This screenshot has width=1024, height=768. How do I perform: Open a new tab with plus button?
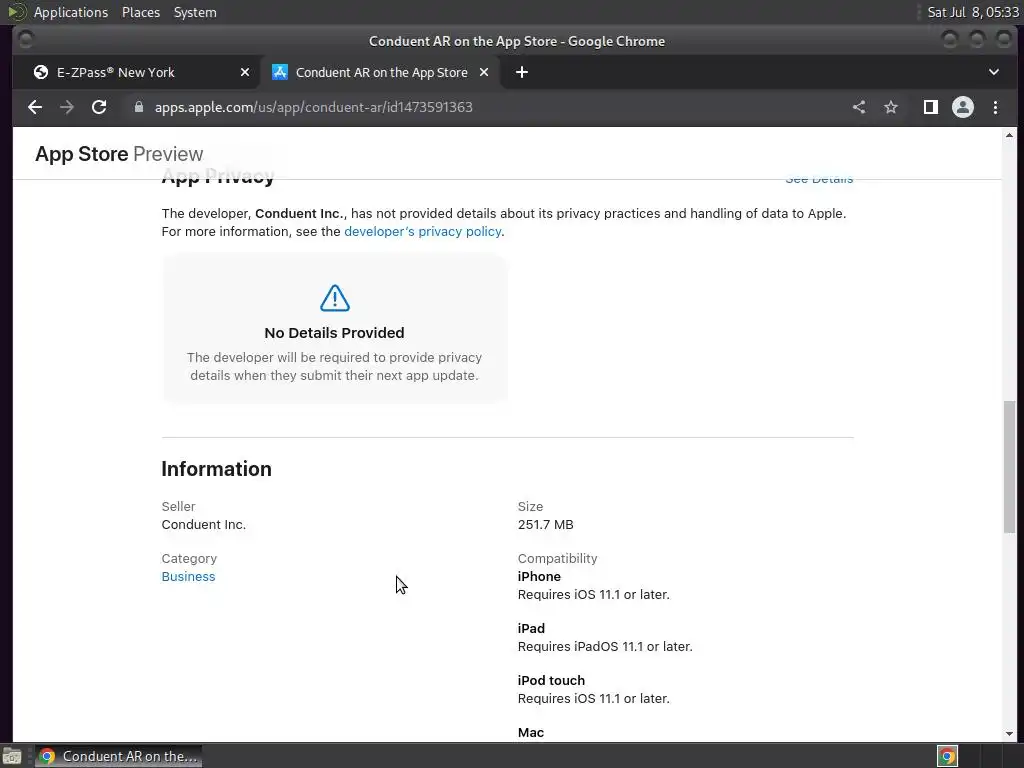[522, 72]
